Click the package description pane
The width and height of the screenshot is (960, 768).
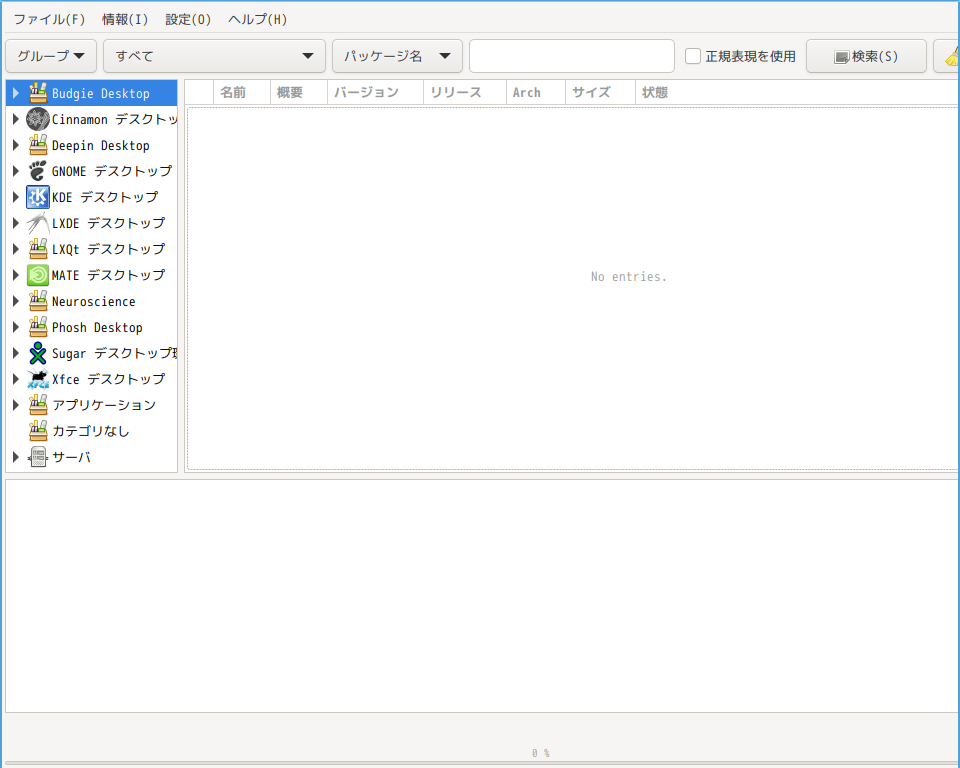click(482, 596)
